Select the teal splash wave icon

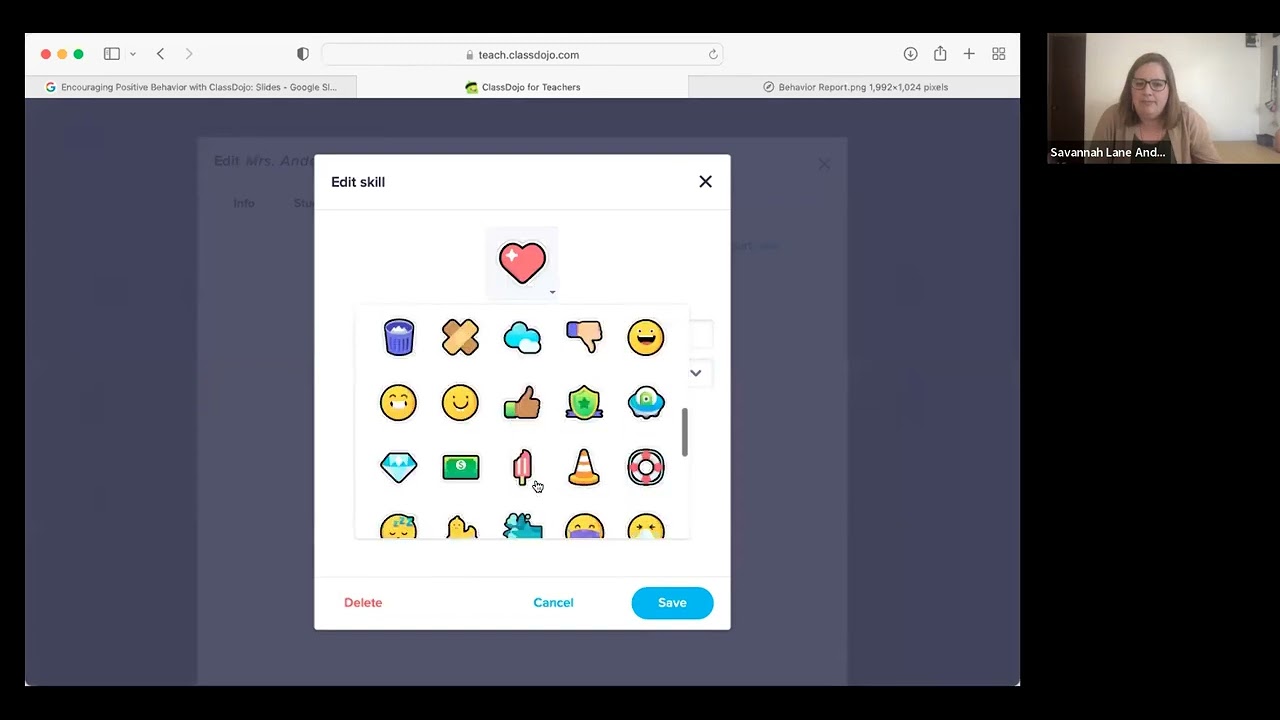point(522,526)
